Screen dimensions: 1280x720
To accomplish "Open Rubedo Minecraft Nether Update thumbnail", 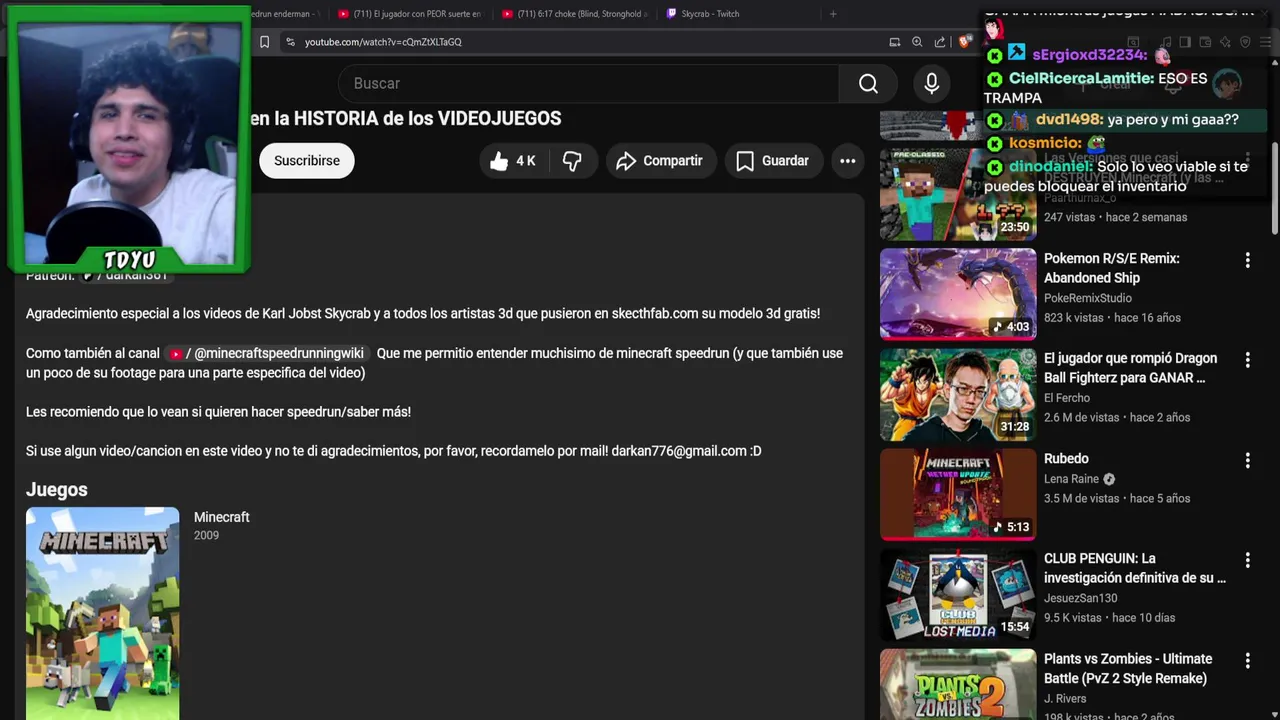I will [x=958, y=494].
